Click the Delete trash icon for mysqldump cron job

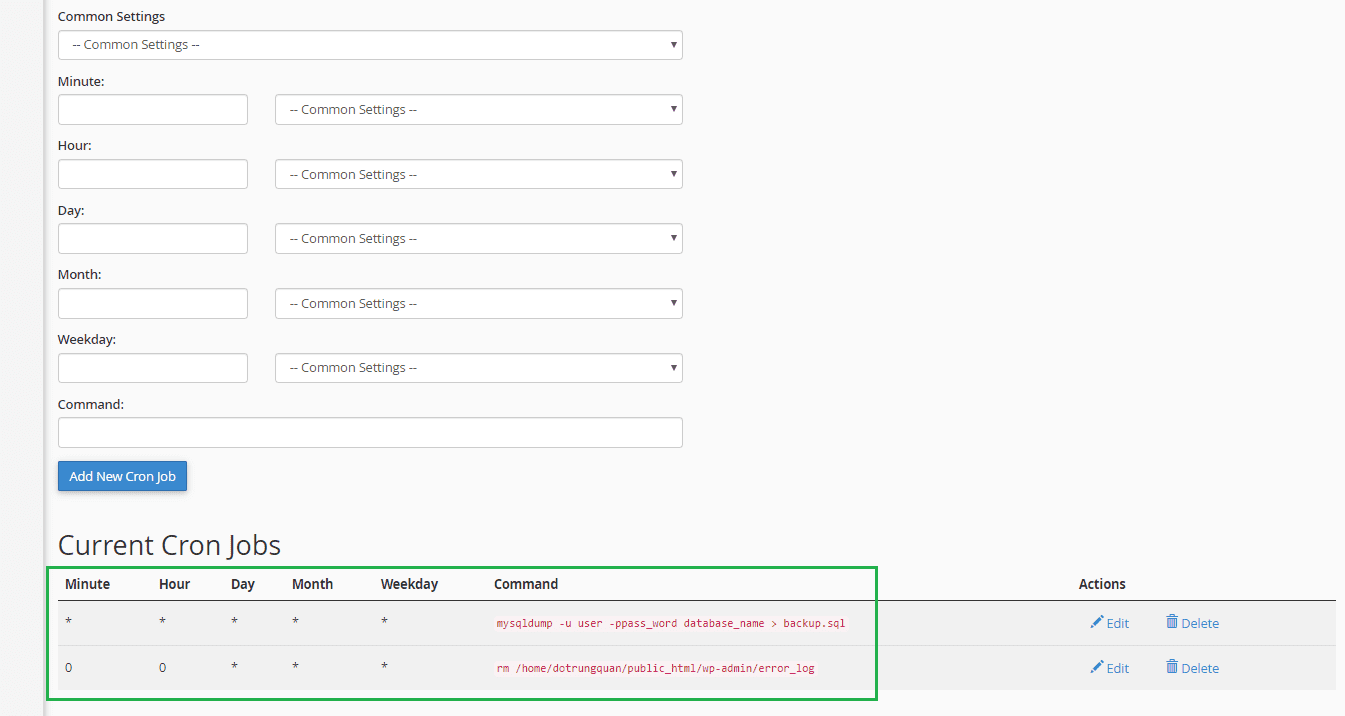1172,622
